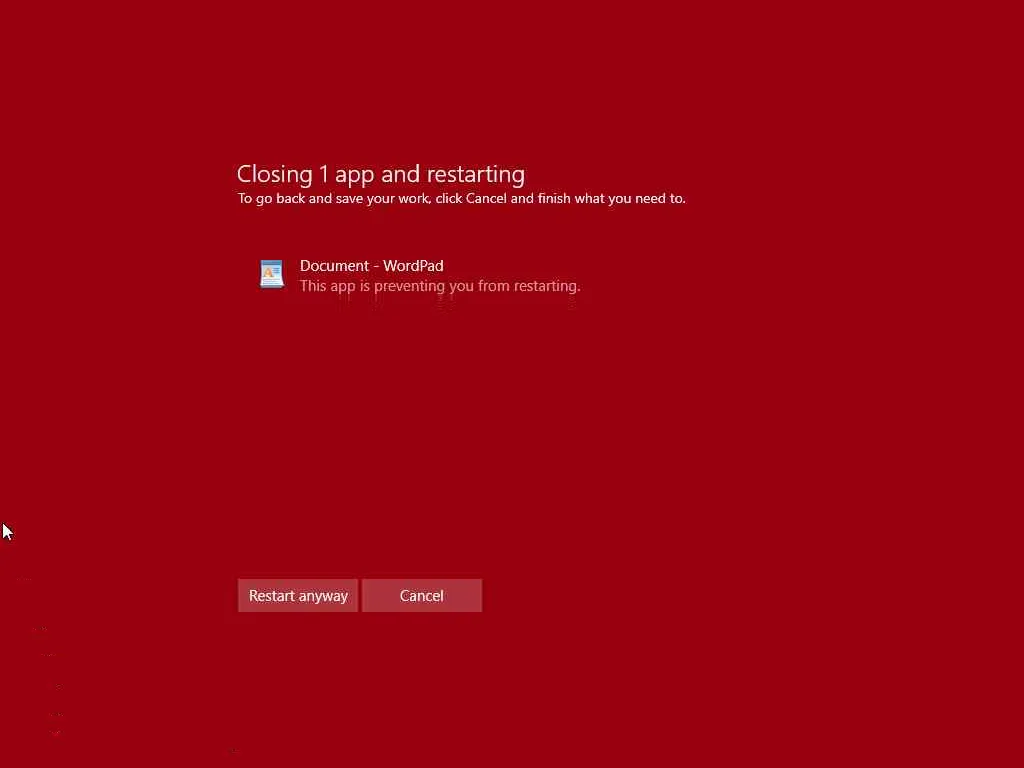Click the 'Closing 1 app and restarting' heading

pos(381,174)
